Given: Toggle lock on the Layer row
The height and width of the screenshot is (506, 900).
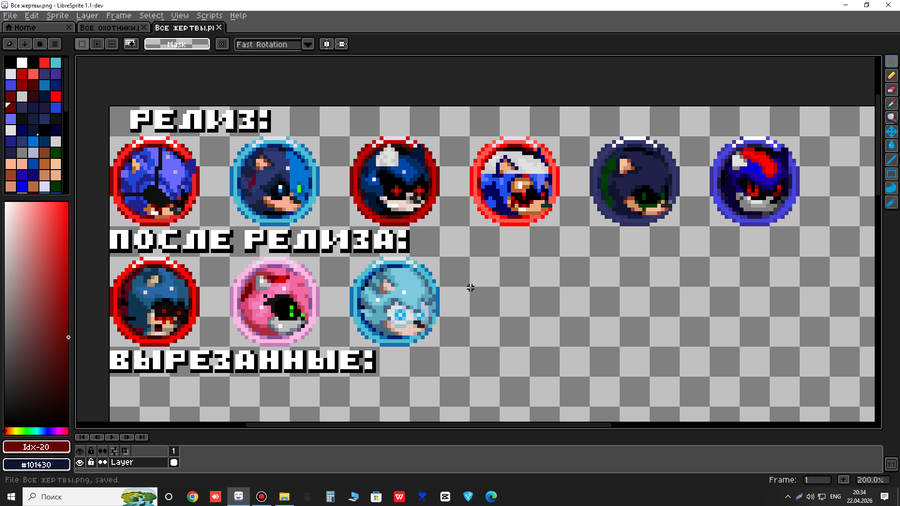Looking at the screenshot, I should tap(91, 462).
